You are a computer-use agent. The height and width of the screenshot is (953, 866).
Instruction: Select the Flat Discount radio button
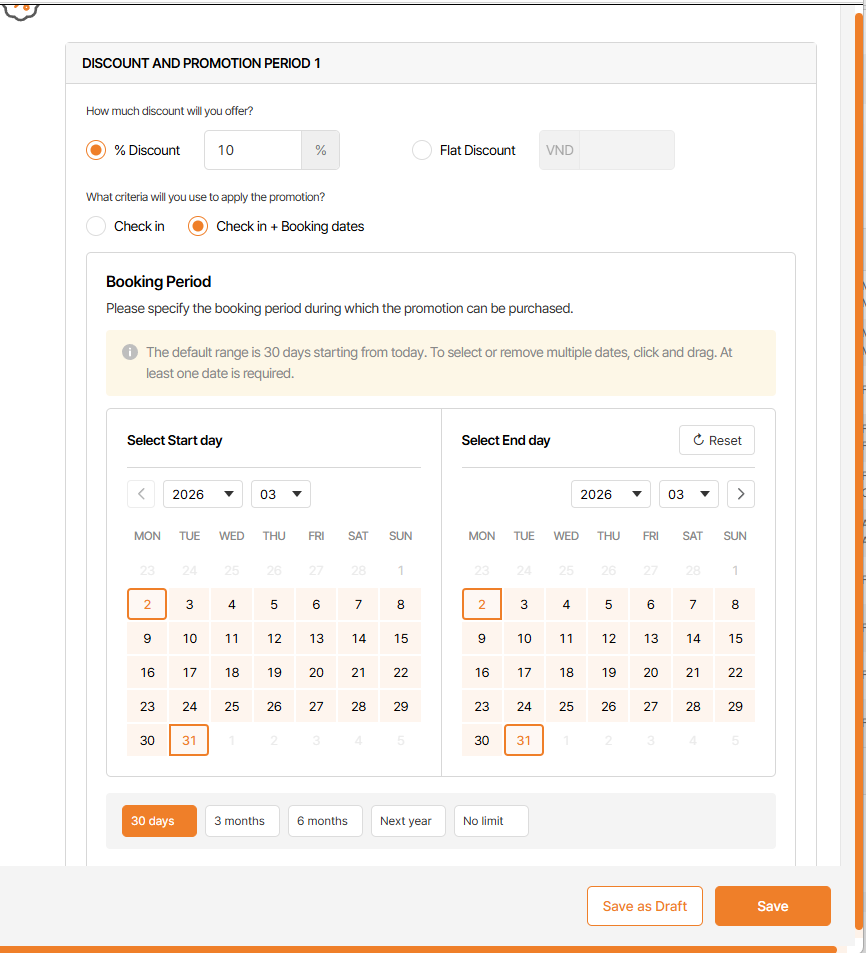(x=422, y=150)
